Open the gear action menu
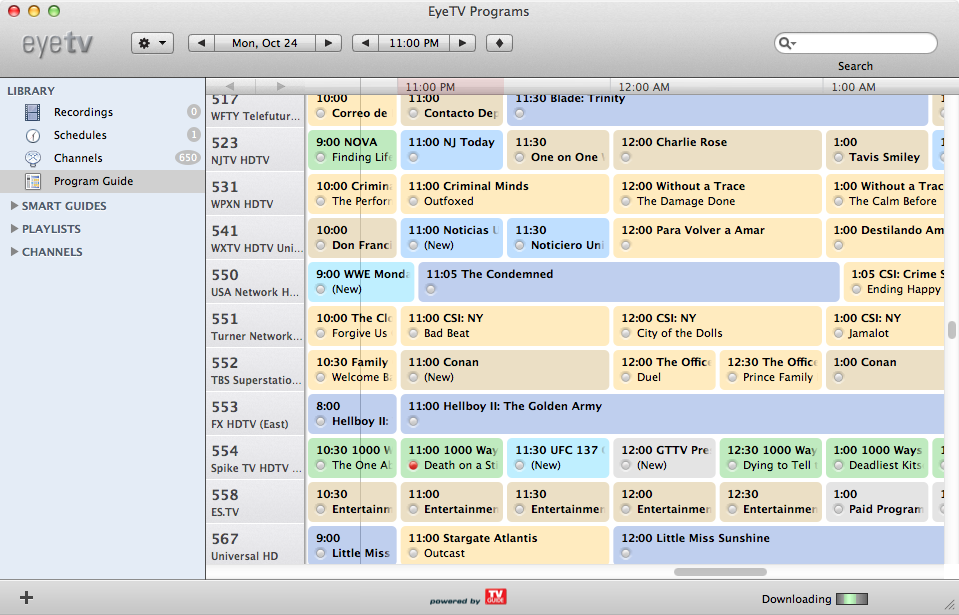This screenshot has width=959, height=615. click(152, 44)
